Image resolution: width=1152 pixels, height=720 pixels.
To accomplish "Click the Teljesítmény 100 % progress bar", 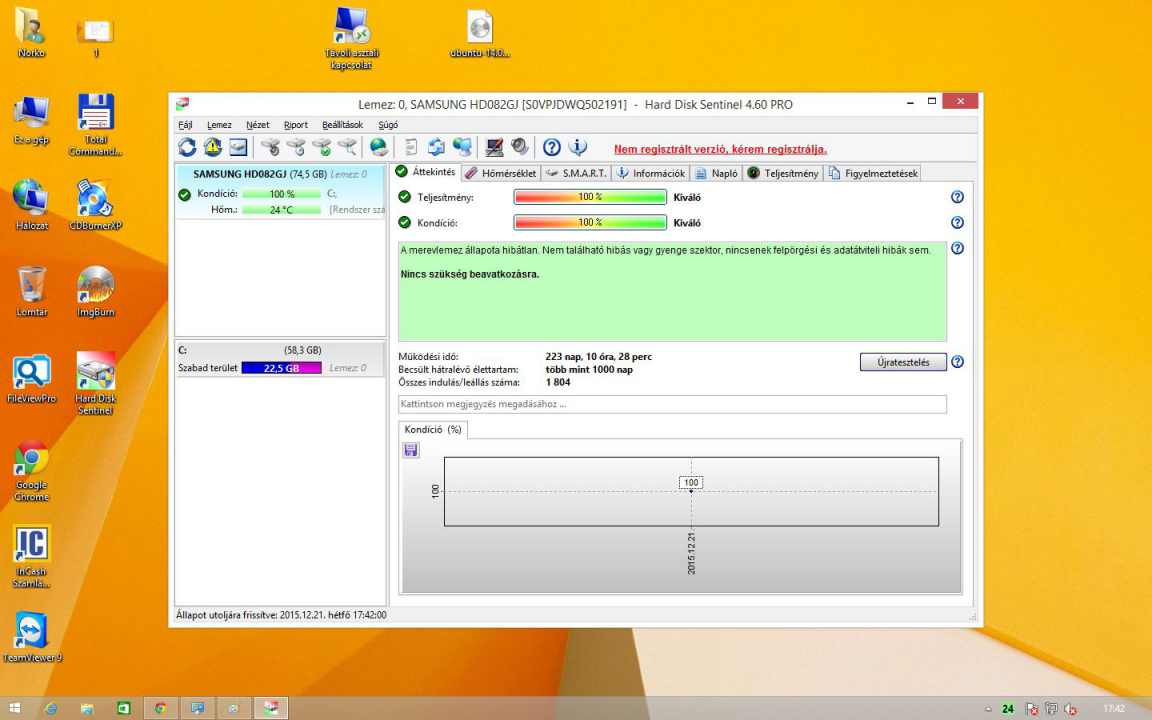I will pyautogui.click(x=590, y=197).
